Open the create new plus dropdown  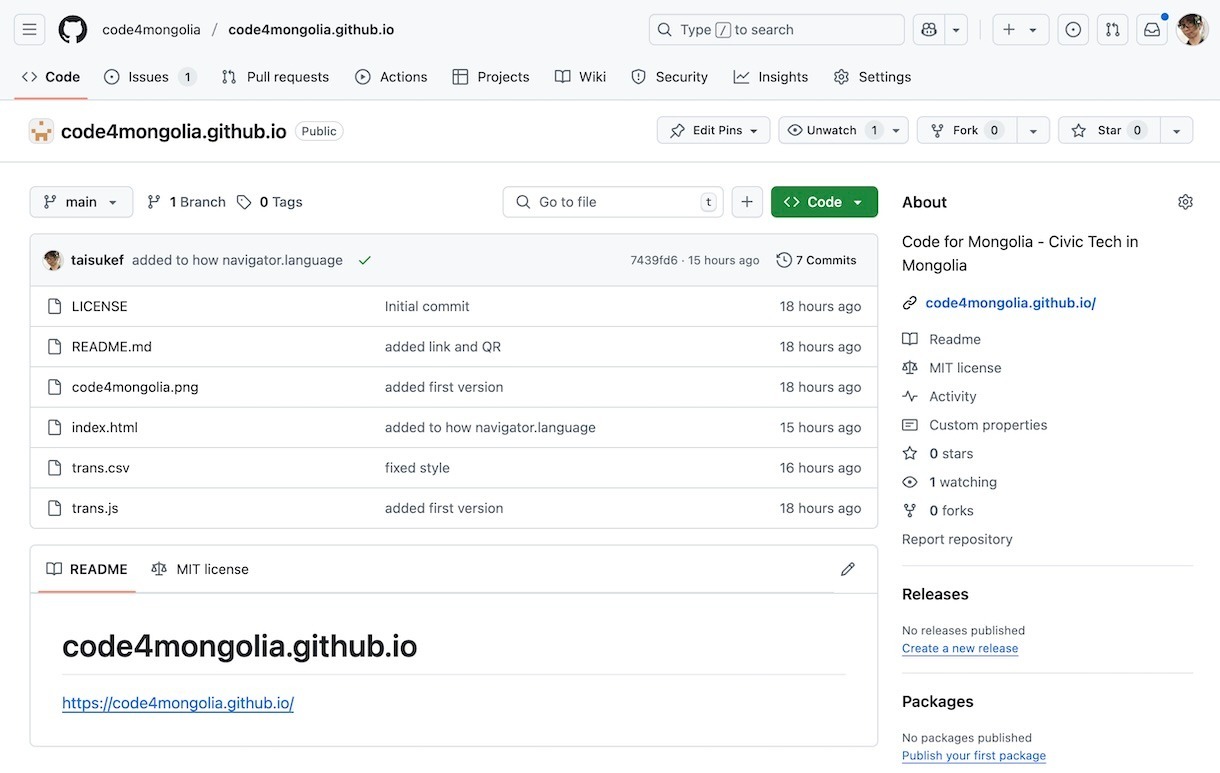click(x=1020, y=30)
